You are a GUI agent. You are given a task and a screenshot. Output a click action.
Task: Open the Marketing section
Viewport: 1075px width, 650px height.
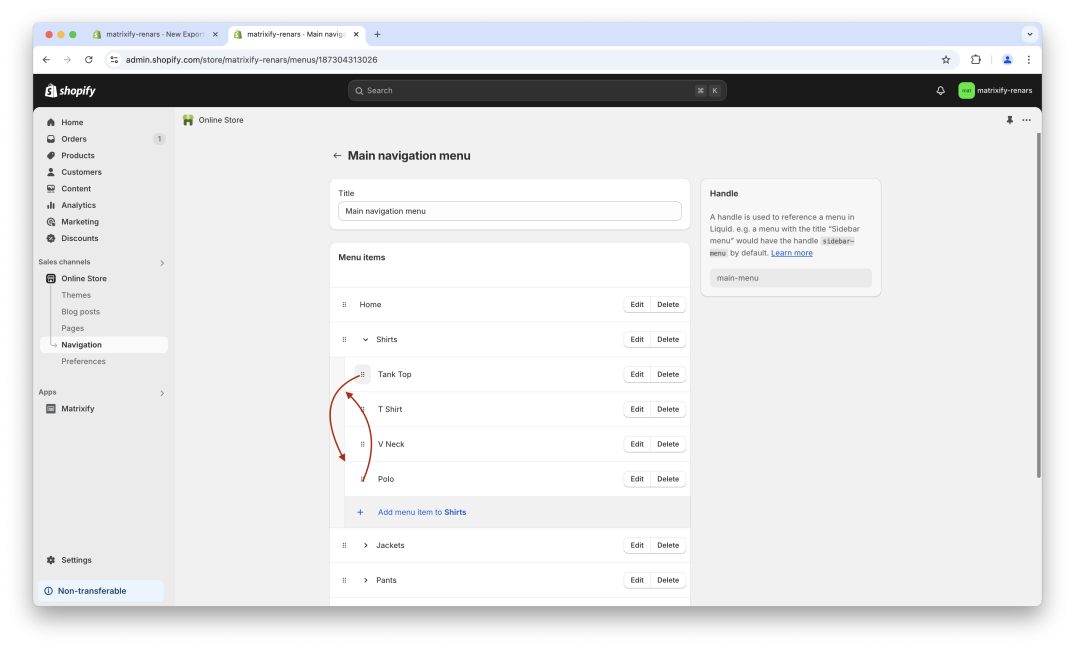tap(79, 221)
